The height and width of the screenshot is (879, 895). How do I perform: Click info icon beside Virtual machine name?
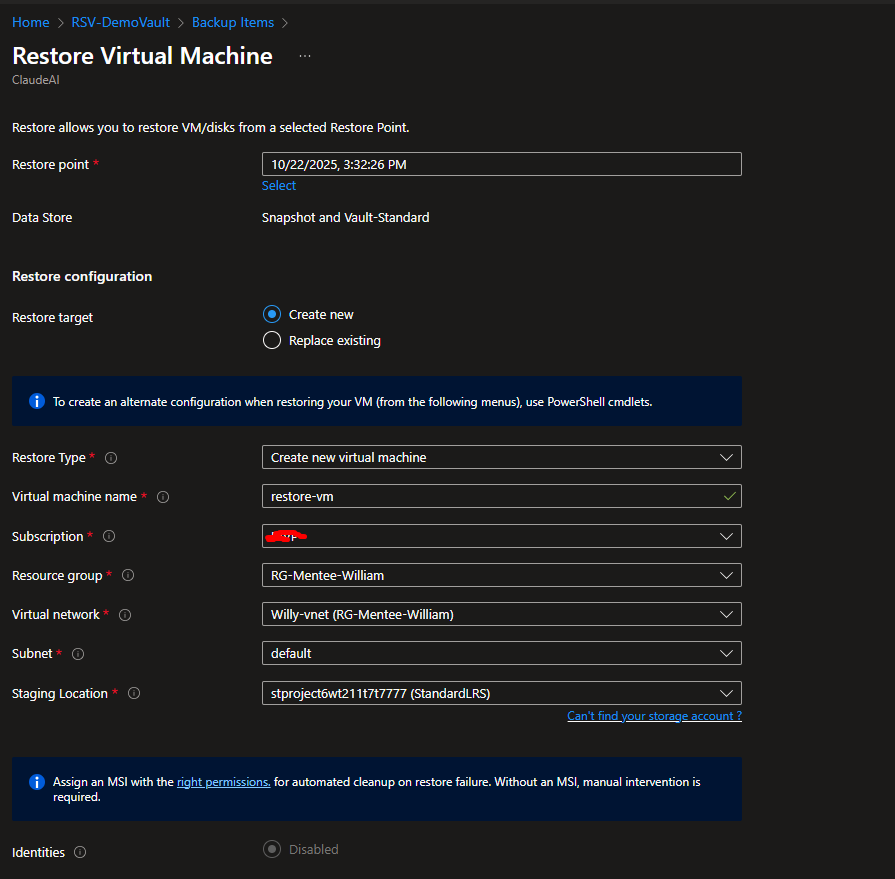coord(163,497)
